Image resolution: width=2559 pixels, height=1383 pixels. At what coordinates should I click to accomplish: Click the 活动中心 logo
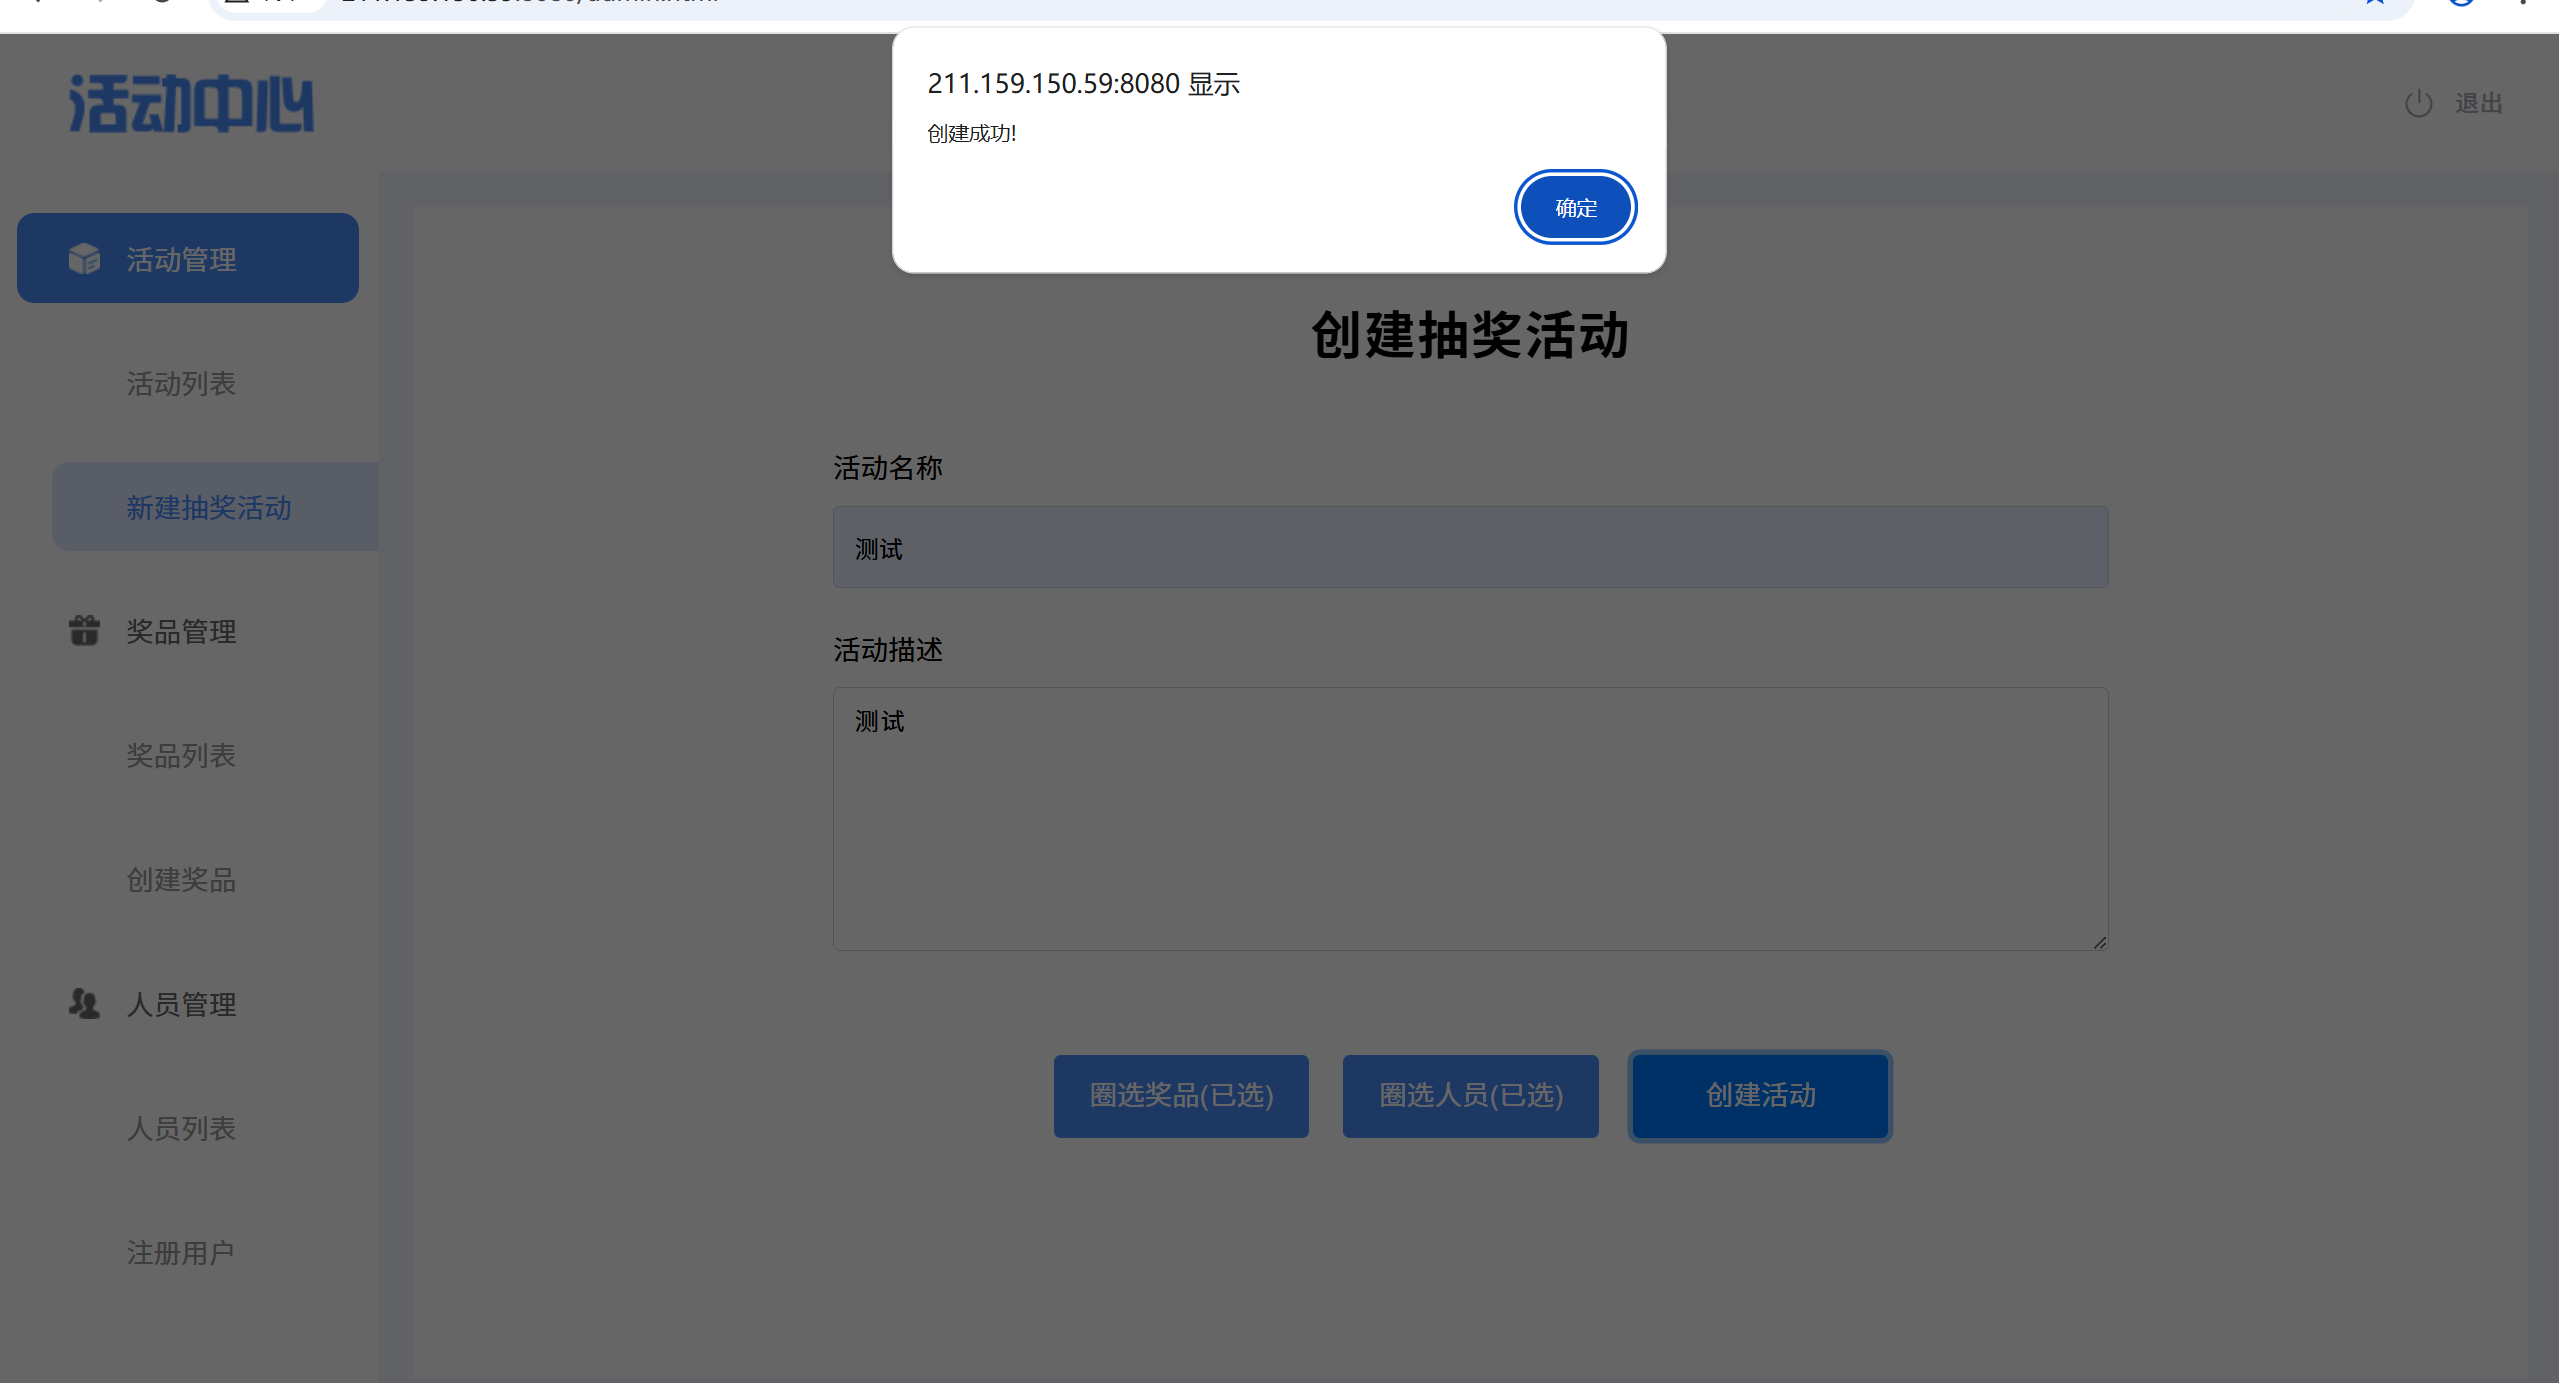click(x=190, y=104)
